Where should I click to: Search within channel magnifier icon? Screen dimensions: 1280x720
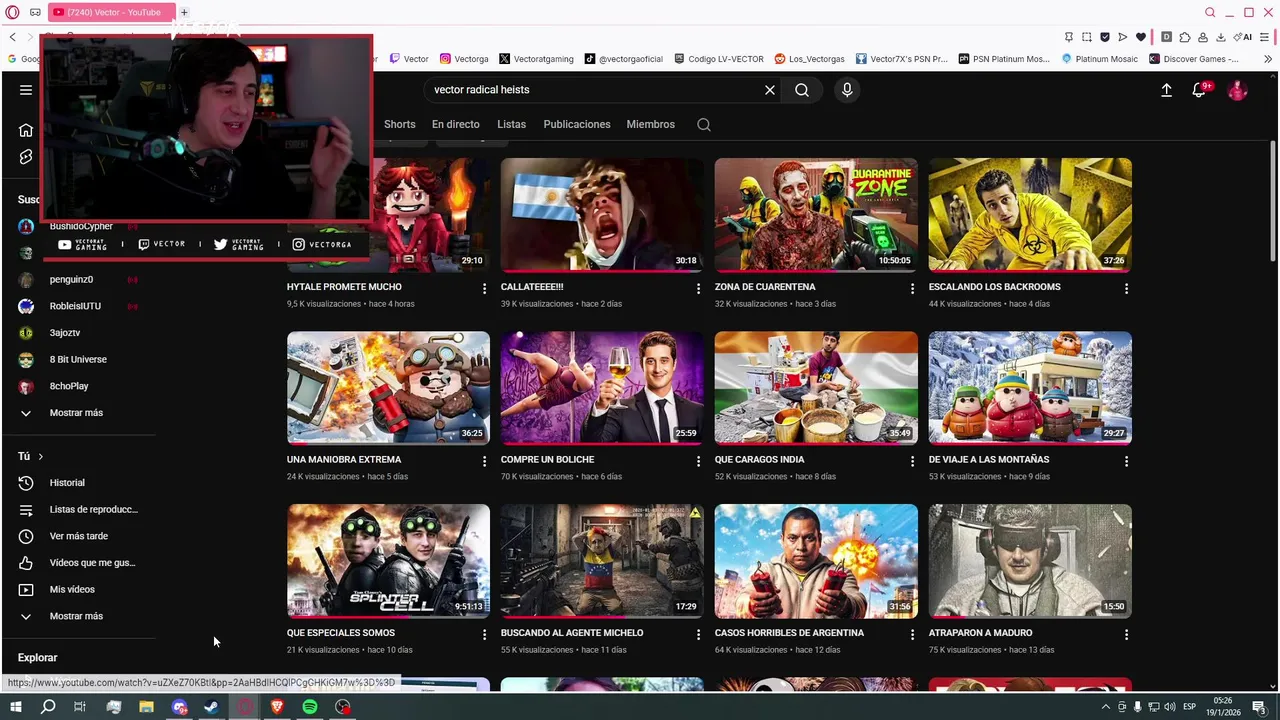click(x=704, y=125)
